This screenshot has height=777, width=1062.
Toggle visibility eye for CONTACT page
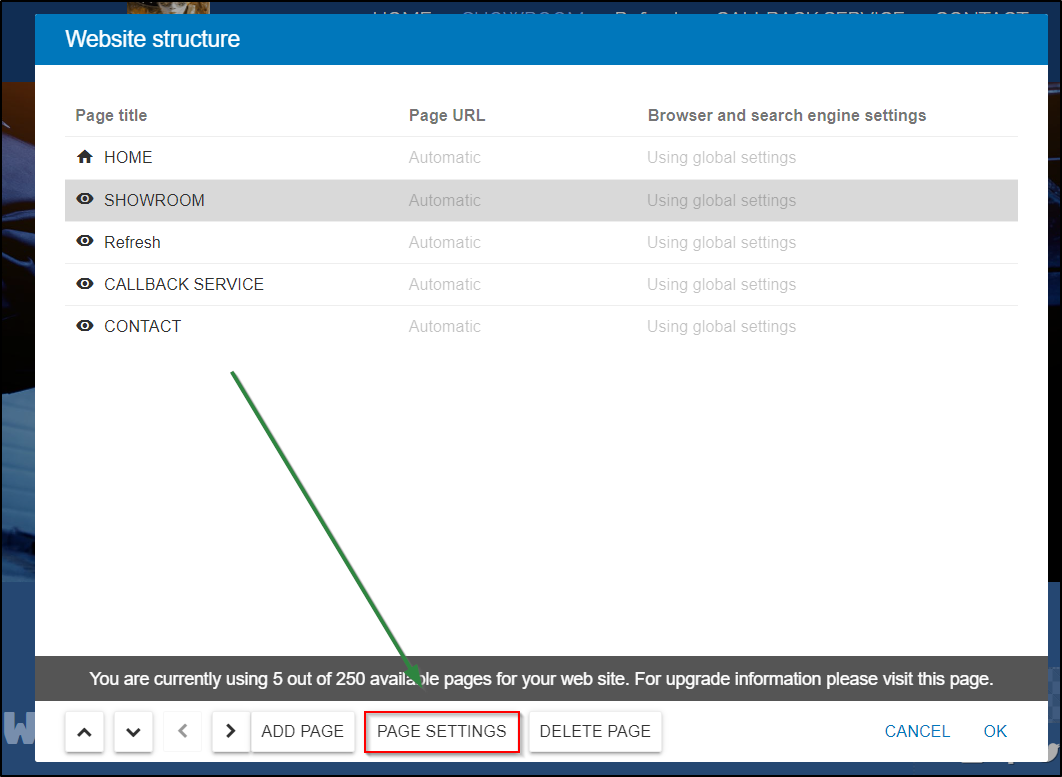point(85,326)
